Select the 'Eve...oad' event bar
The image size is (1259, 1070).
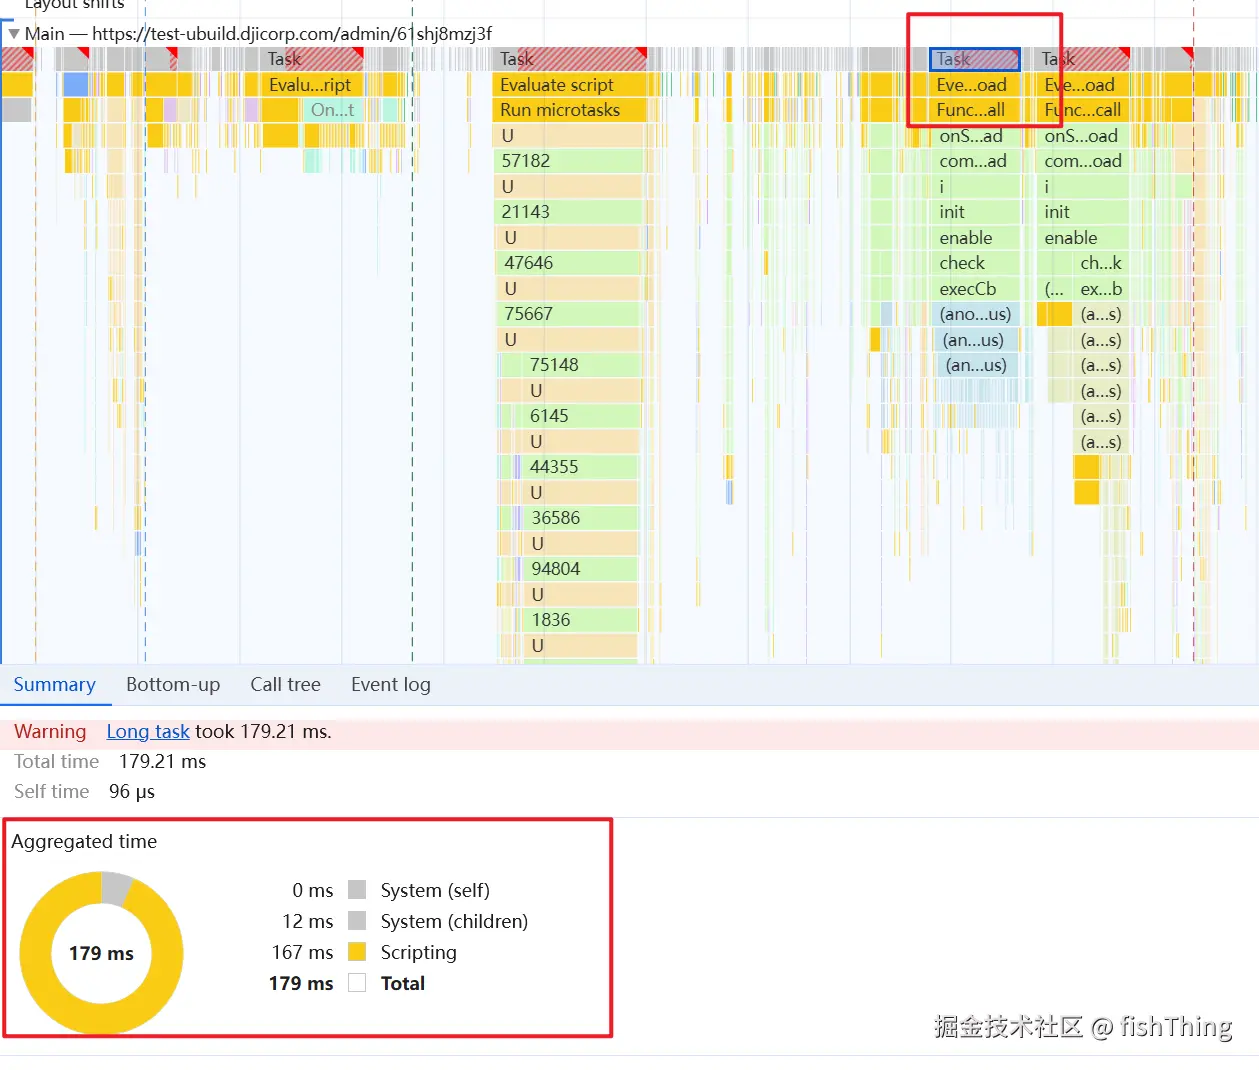pos(974,85)
